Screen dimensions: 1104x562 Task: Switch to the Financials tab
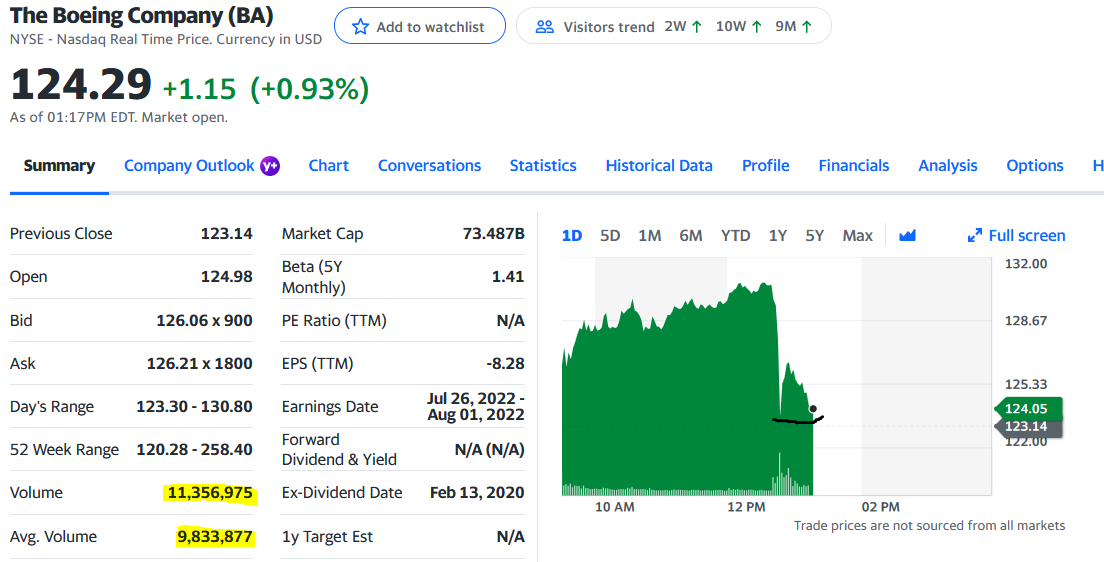click(853, 166)
